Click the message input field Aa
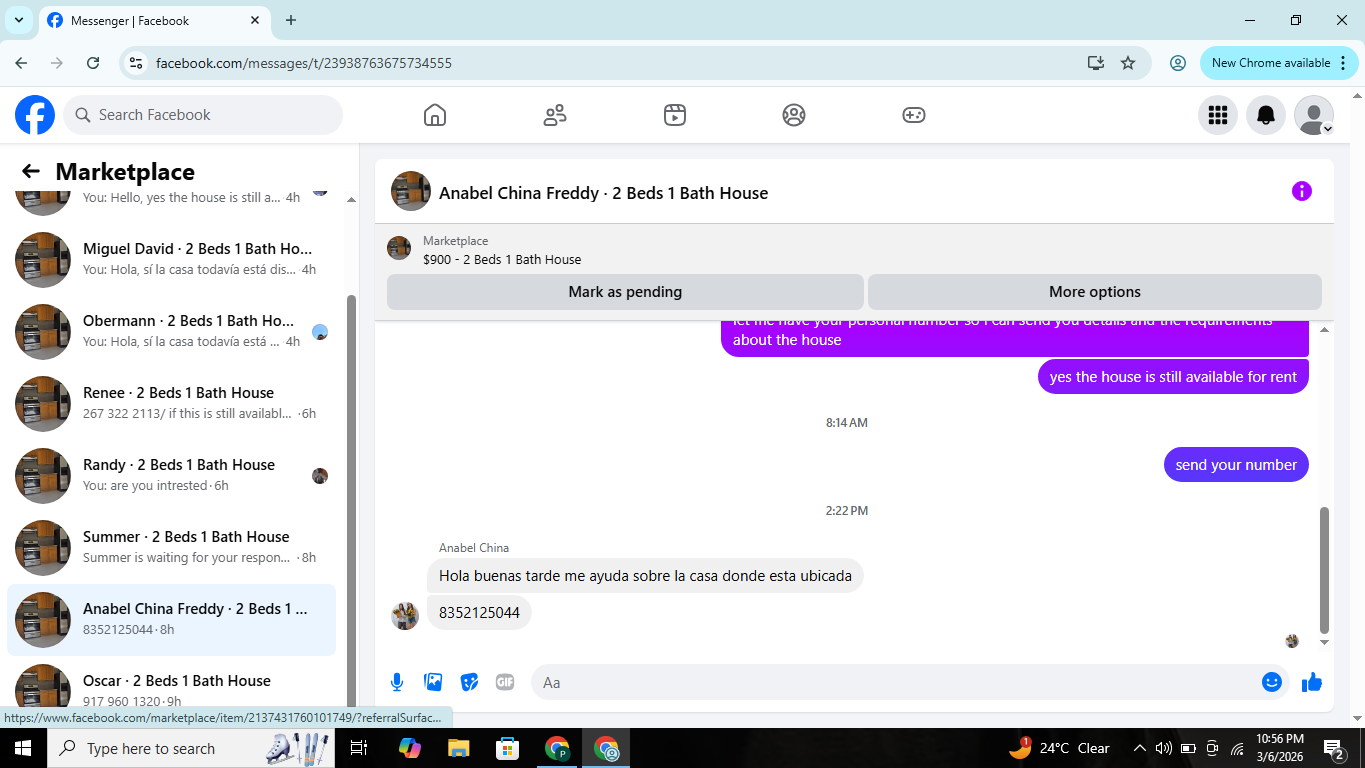The height and width of the screenshot is (768, 1365). [x=895, y=682]
